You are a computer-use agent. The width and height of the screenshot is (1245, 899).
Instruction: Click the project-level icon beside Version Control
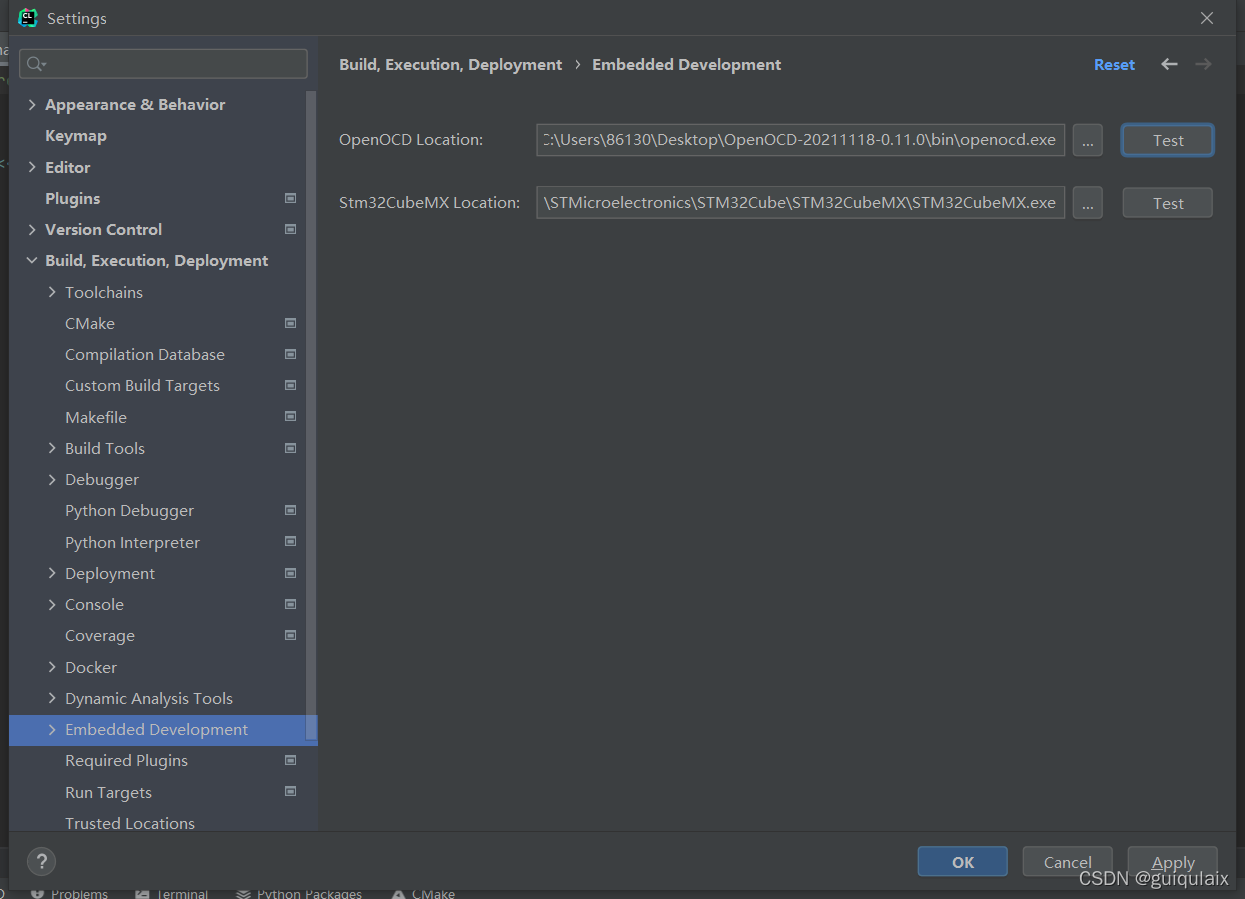pyautogui.click(x=290, y=229)
